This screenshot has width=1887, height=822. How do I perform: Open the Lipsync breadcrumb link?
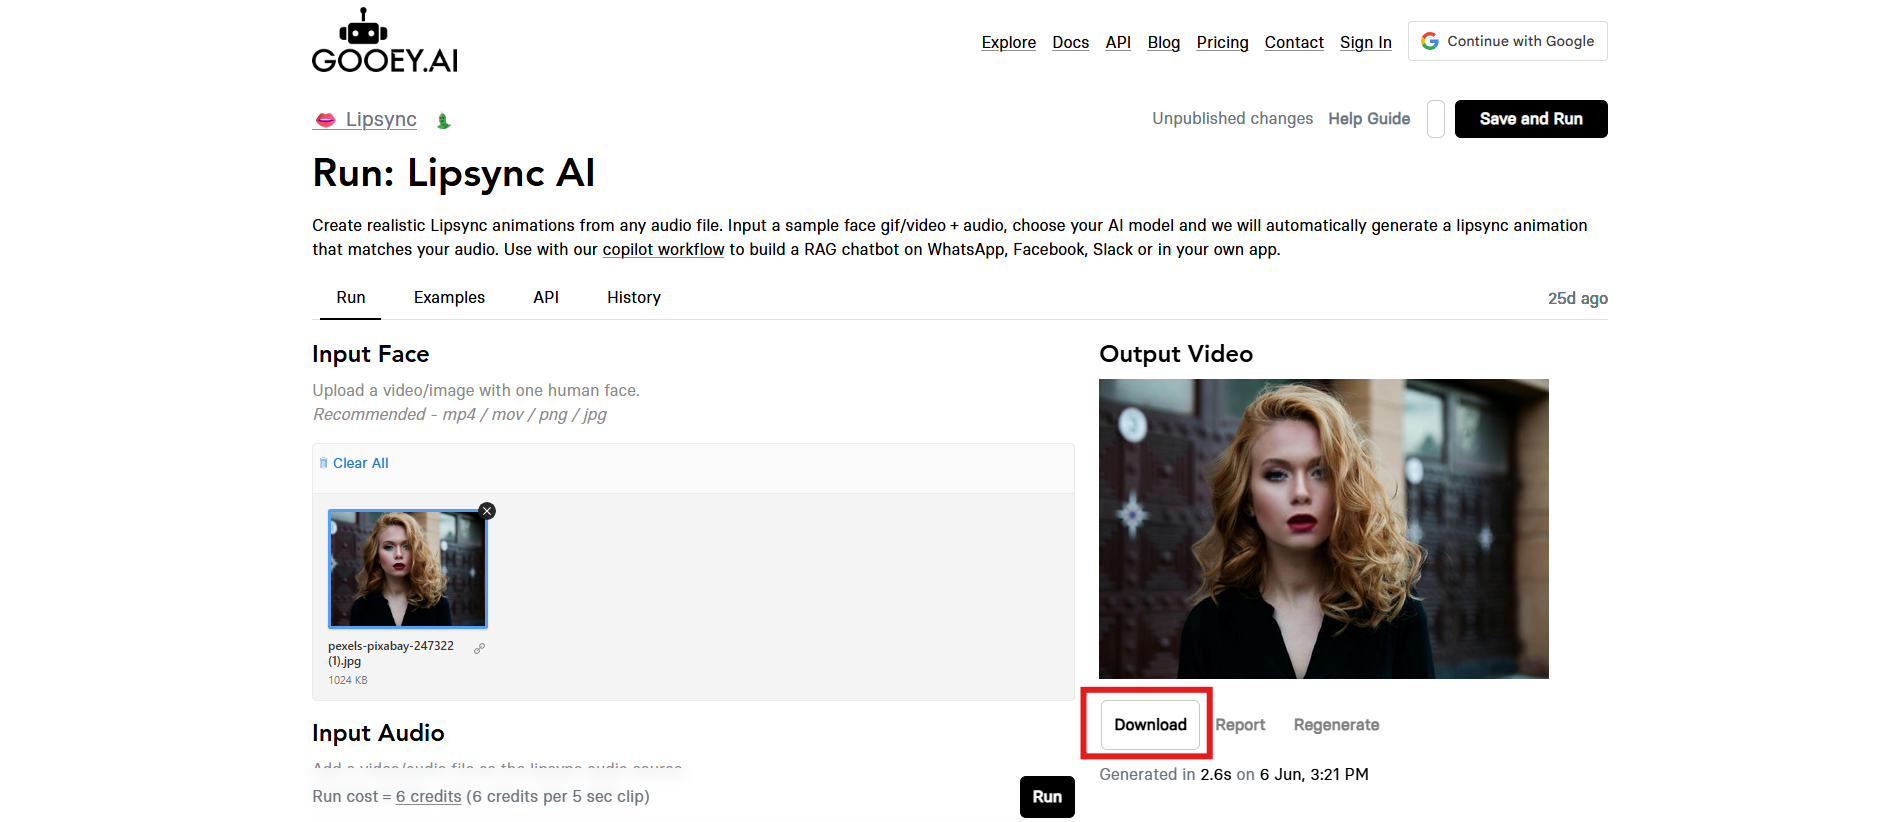point(381,119)
